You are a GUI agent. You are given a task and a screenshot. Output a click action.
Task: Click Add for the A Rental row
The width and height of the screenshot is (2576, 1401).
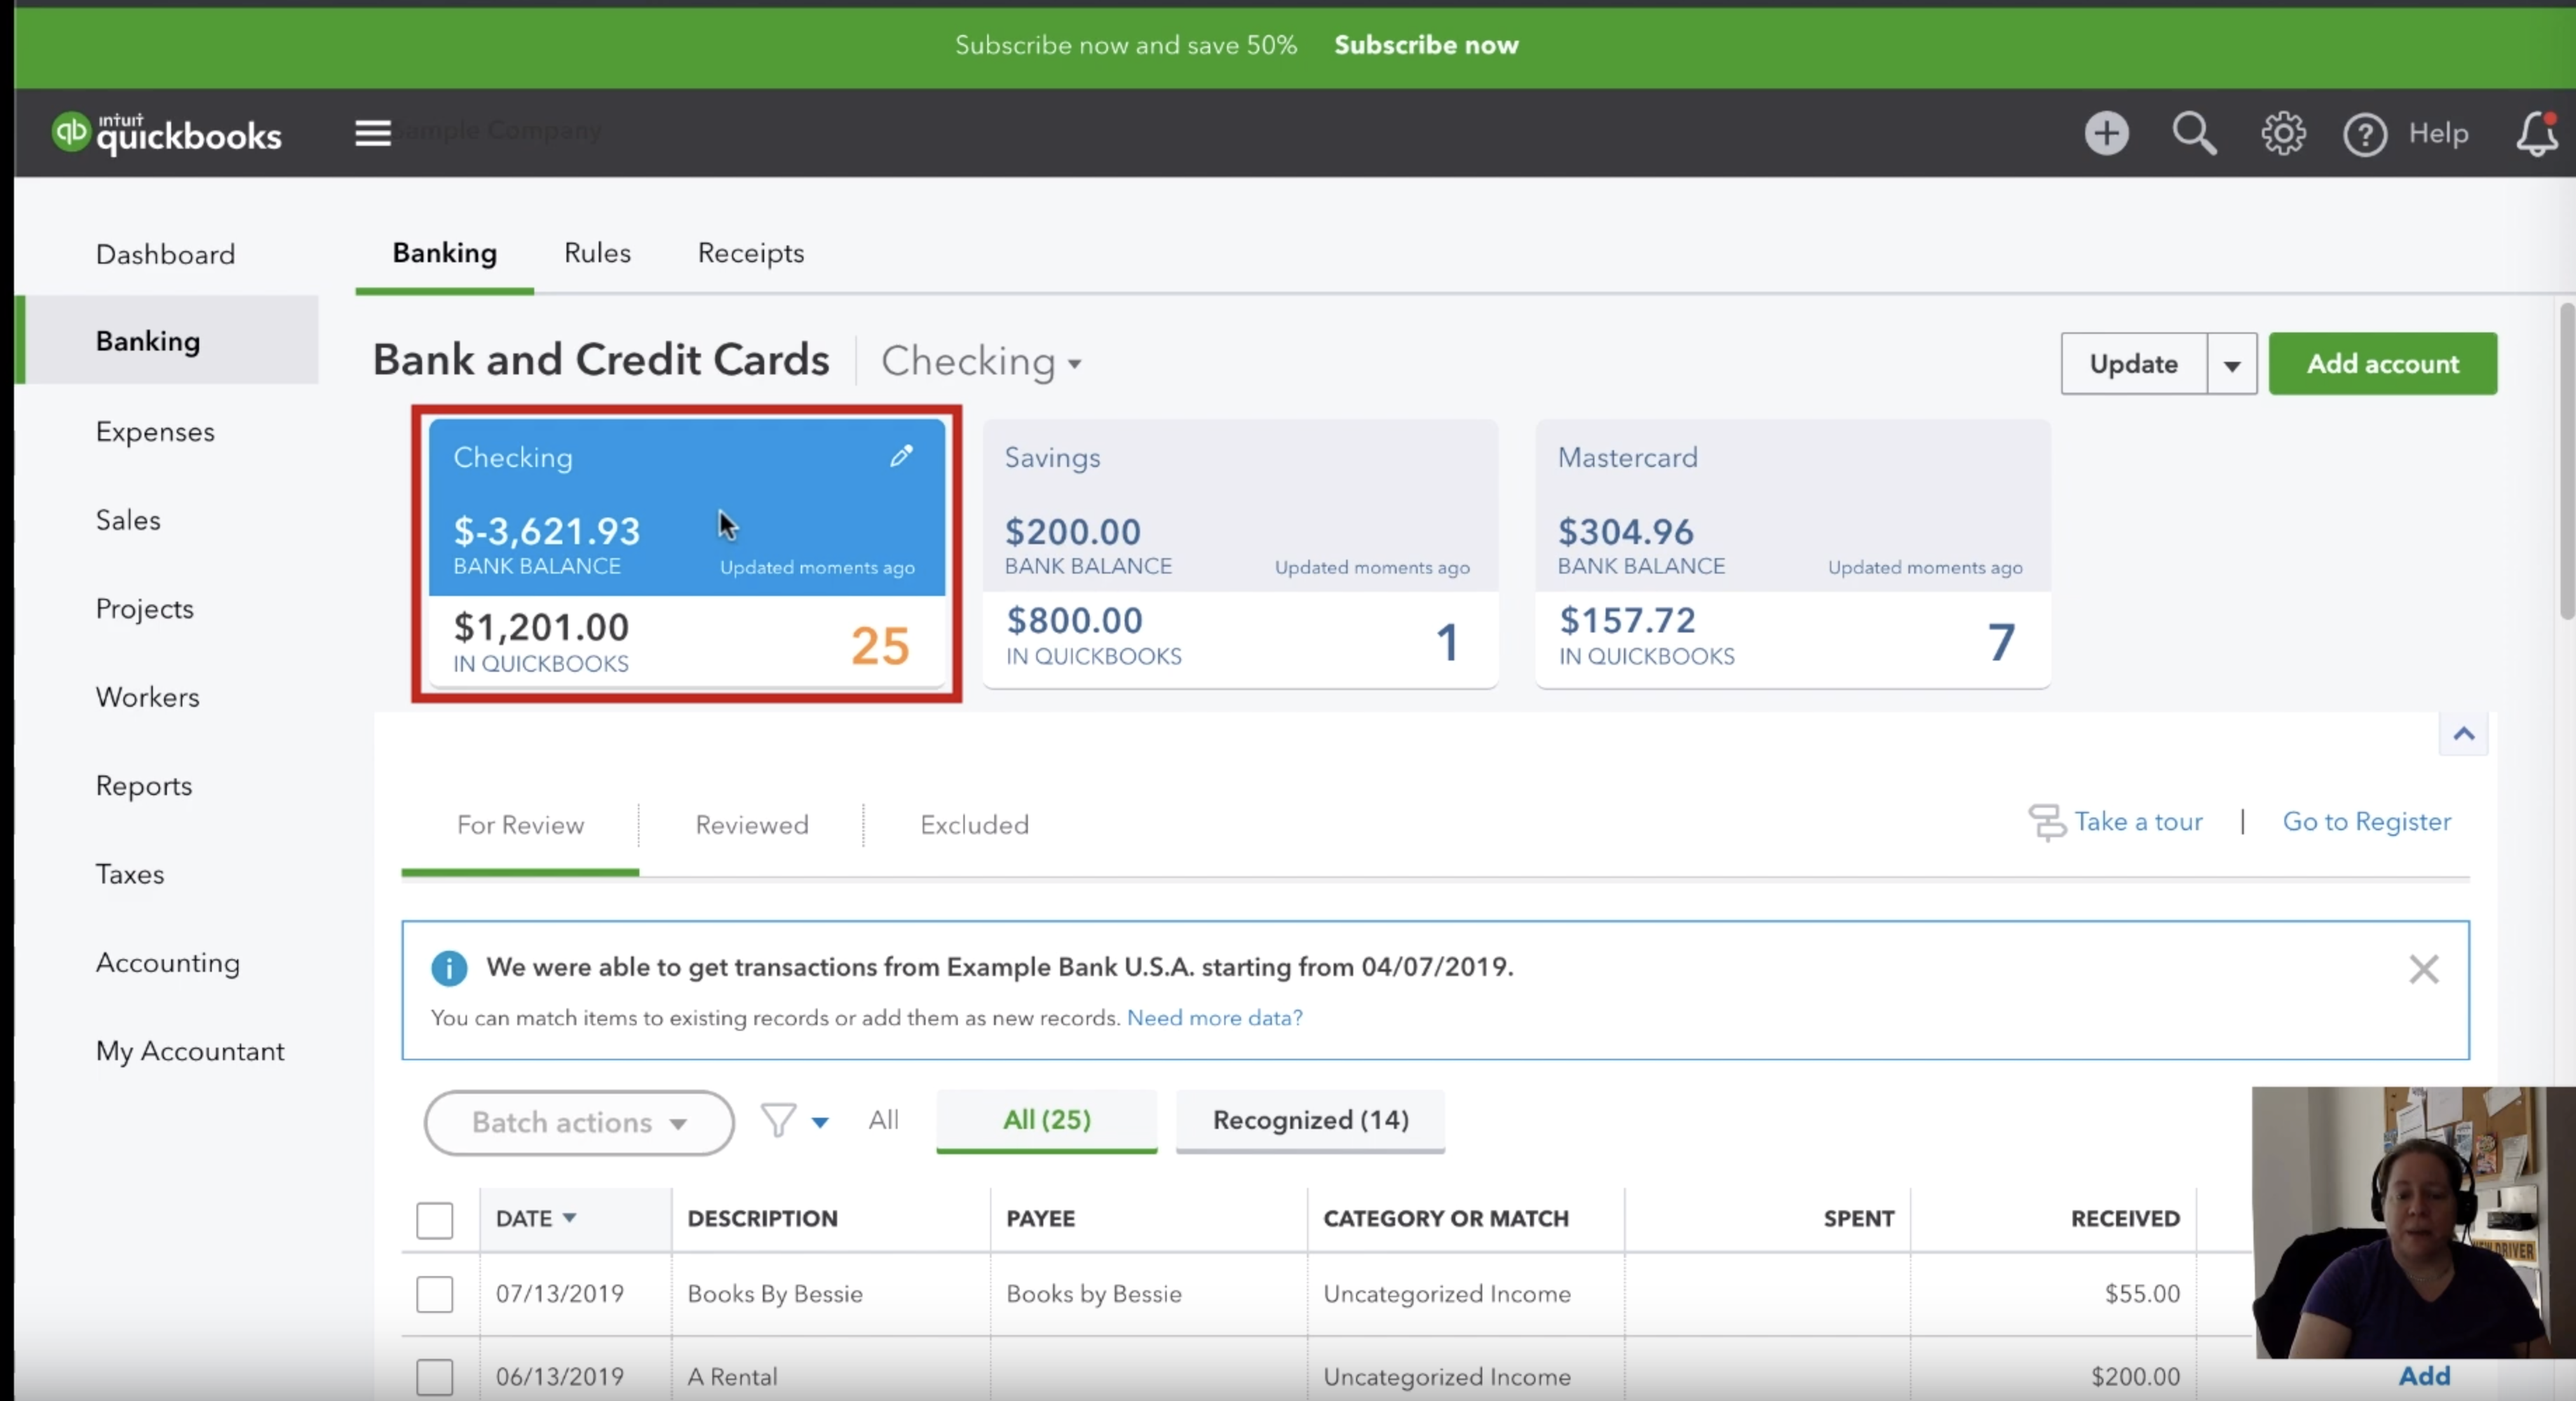2424,1376
